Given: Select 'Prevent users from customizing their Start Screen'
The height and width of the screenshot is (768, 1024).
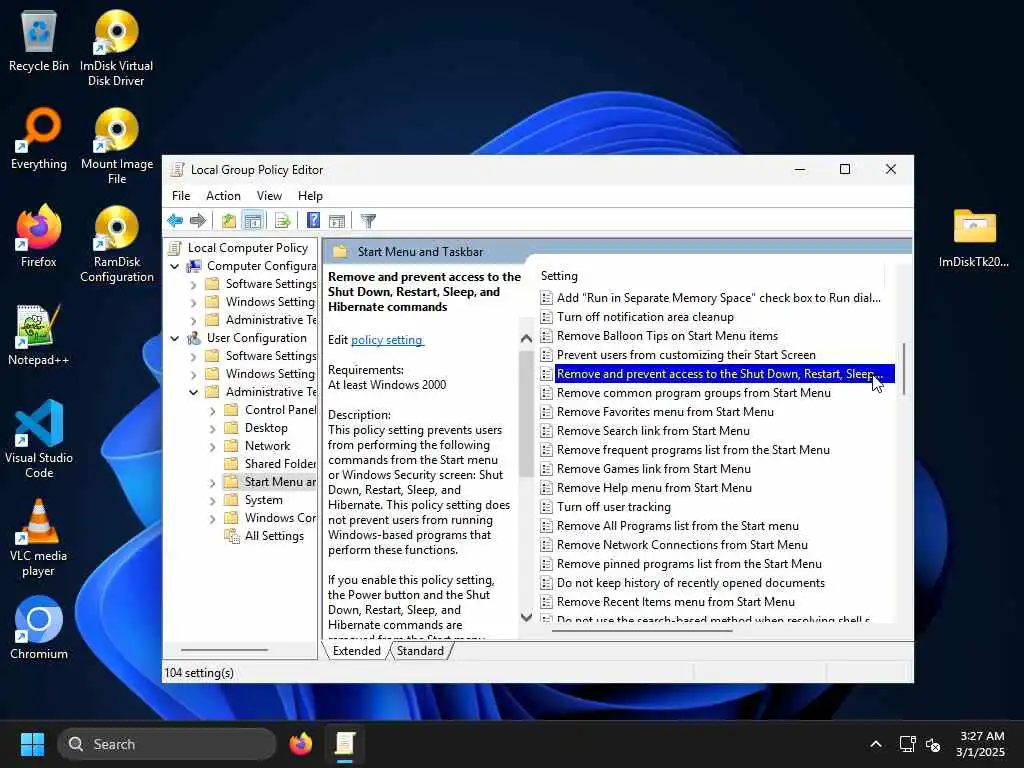Looking at the screenshot, I should [x=686, y=355].
